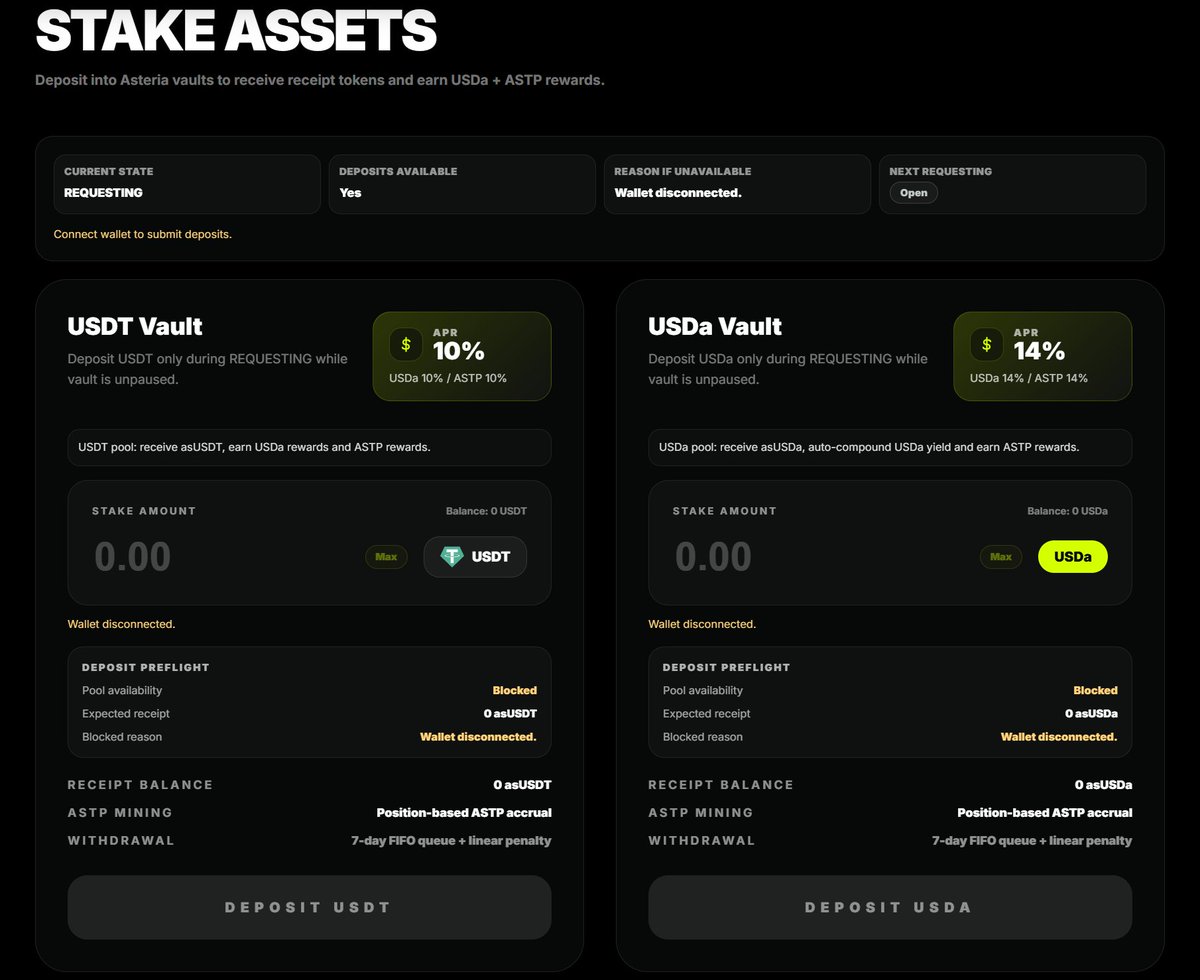Click 'USDa 14% / ASTP 14%' text

pyautogui.click(x=1029, y=378)
